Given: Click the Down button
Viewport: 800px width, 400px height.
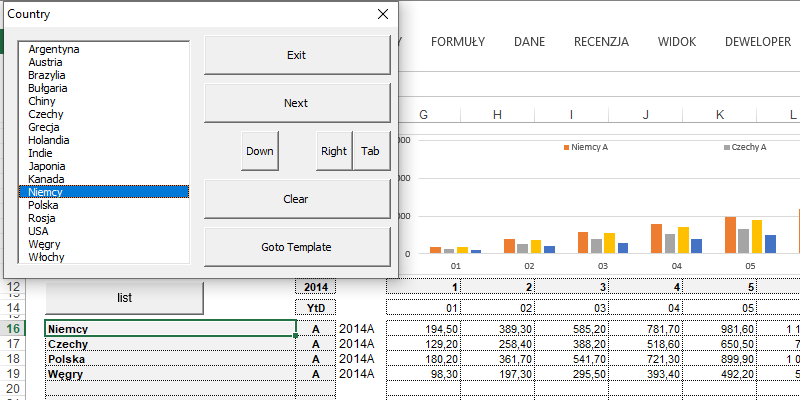Looking at the screenshot, I should pyautogui.click(x=260, y=151).
